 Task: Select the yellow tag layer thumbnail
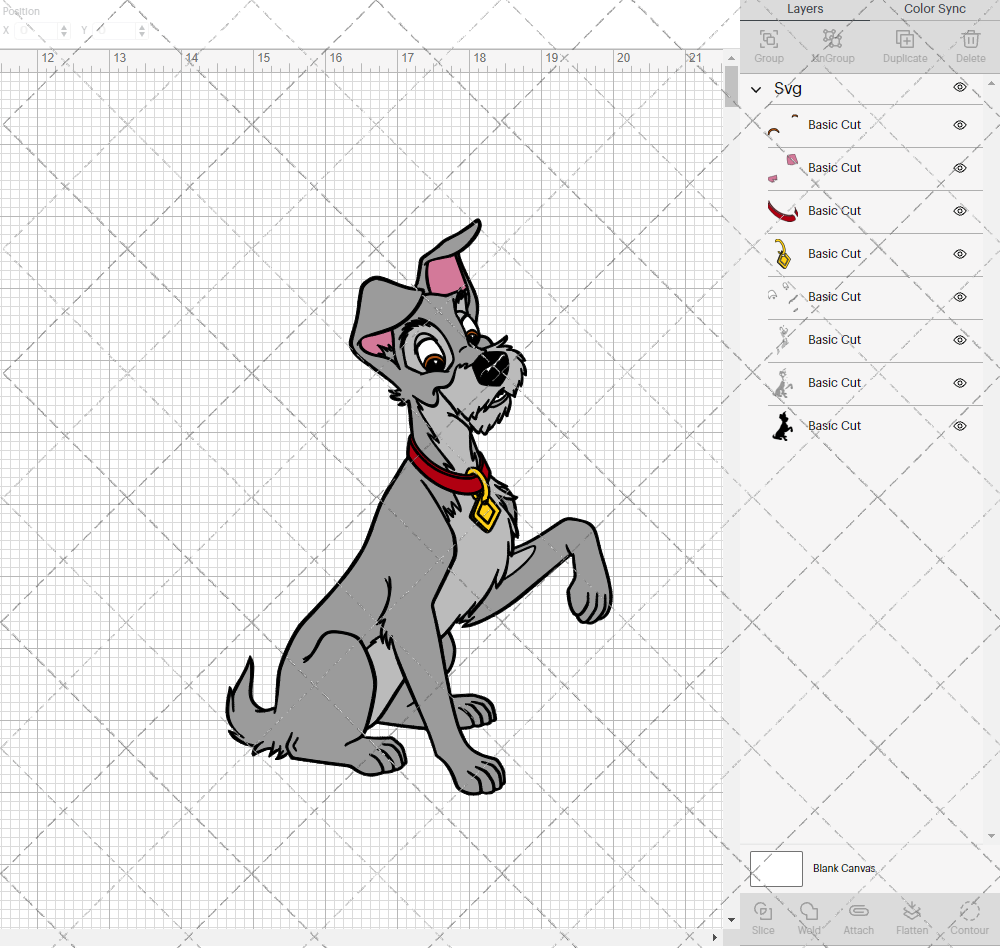pyautogui.click(x=783, y=254)
